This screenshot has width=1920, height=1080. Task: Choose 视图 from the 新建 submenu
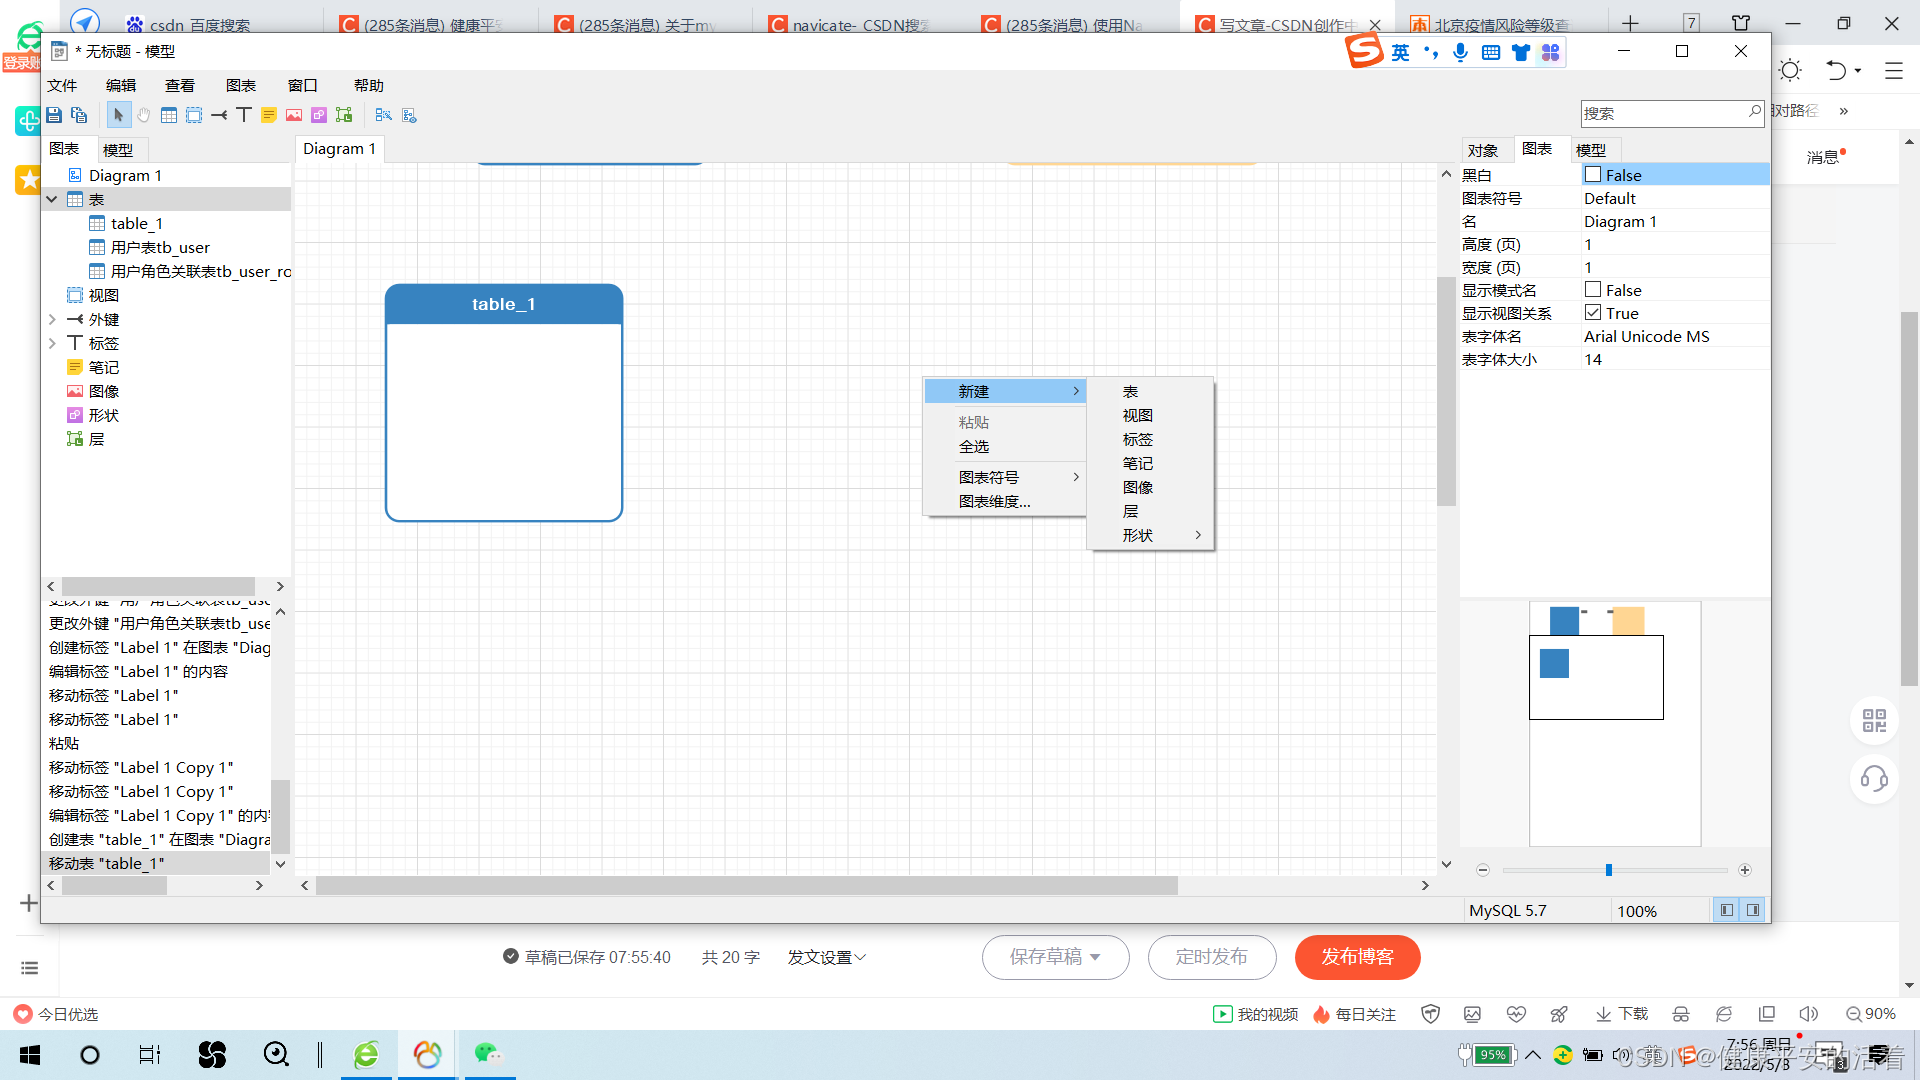pyautogui.click(x=1137, y=415)
